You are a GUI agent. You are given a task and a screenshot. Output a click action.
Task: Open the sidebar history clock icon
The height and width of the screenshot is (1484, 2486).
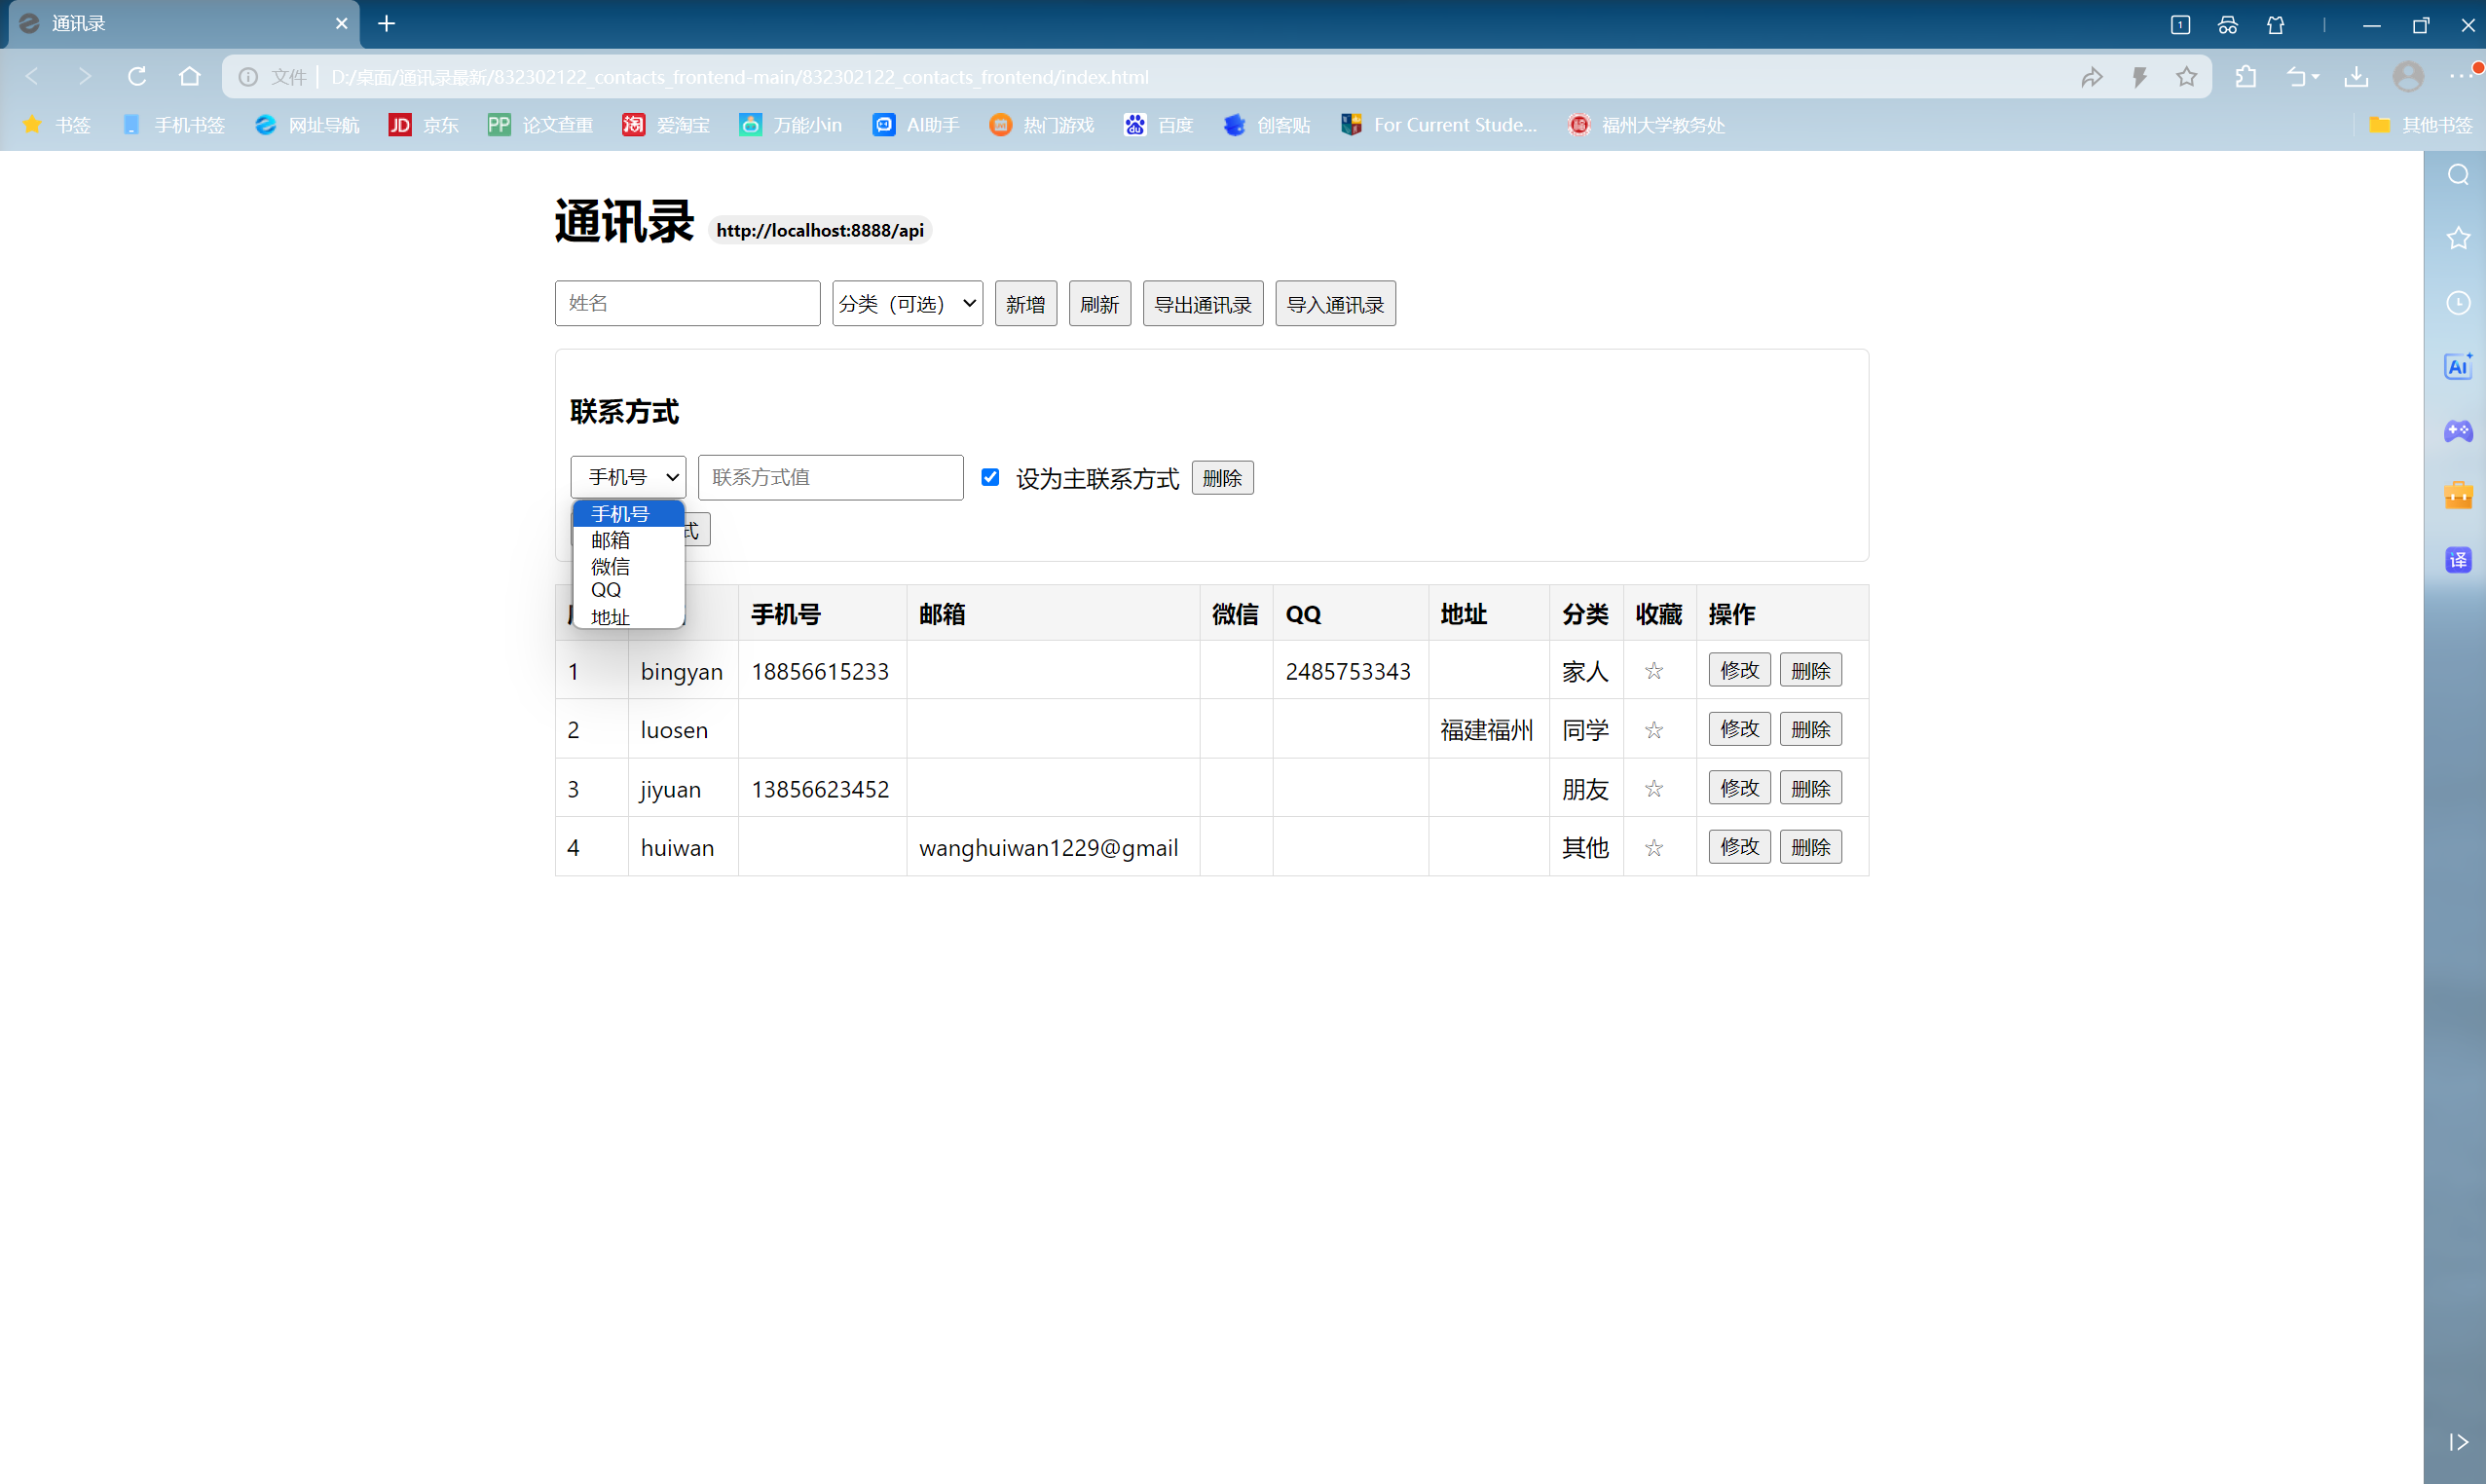[x=2458, y=302]
